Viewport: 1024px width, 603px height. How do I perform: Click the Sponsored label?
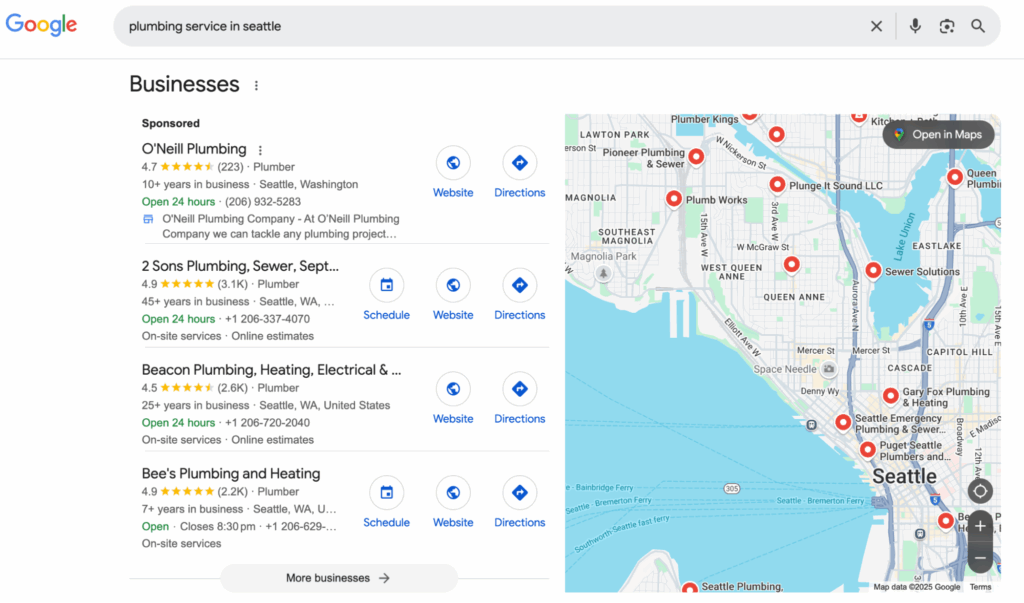click(x=170, y=123)
